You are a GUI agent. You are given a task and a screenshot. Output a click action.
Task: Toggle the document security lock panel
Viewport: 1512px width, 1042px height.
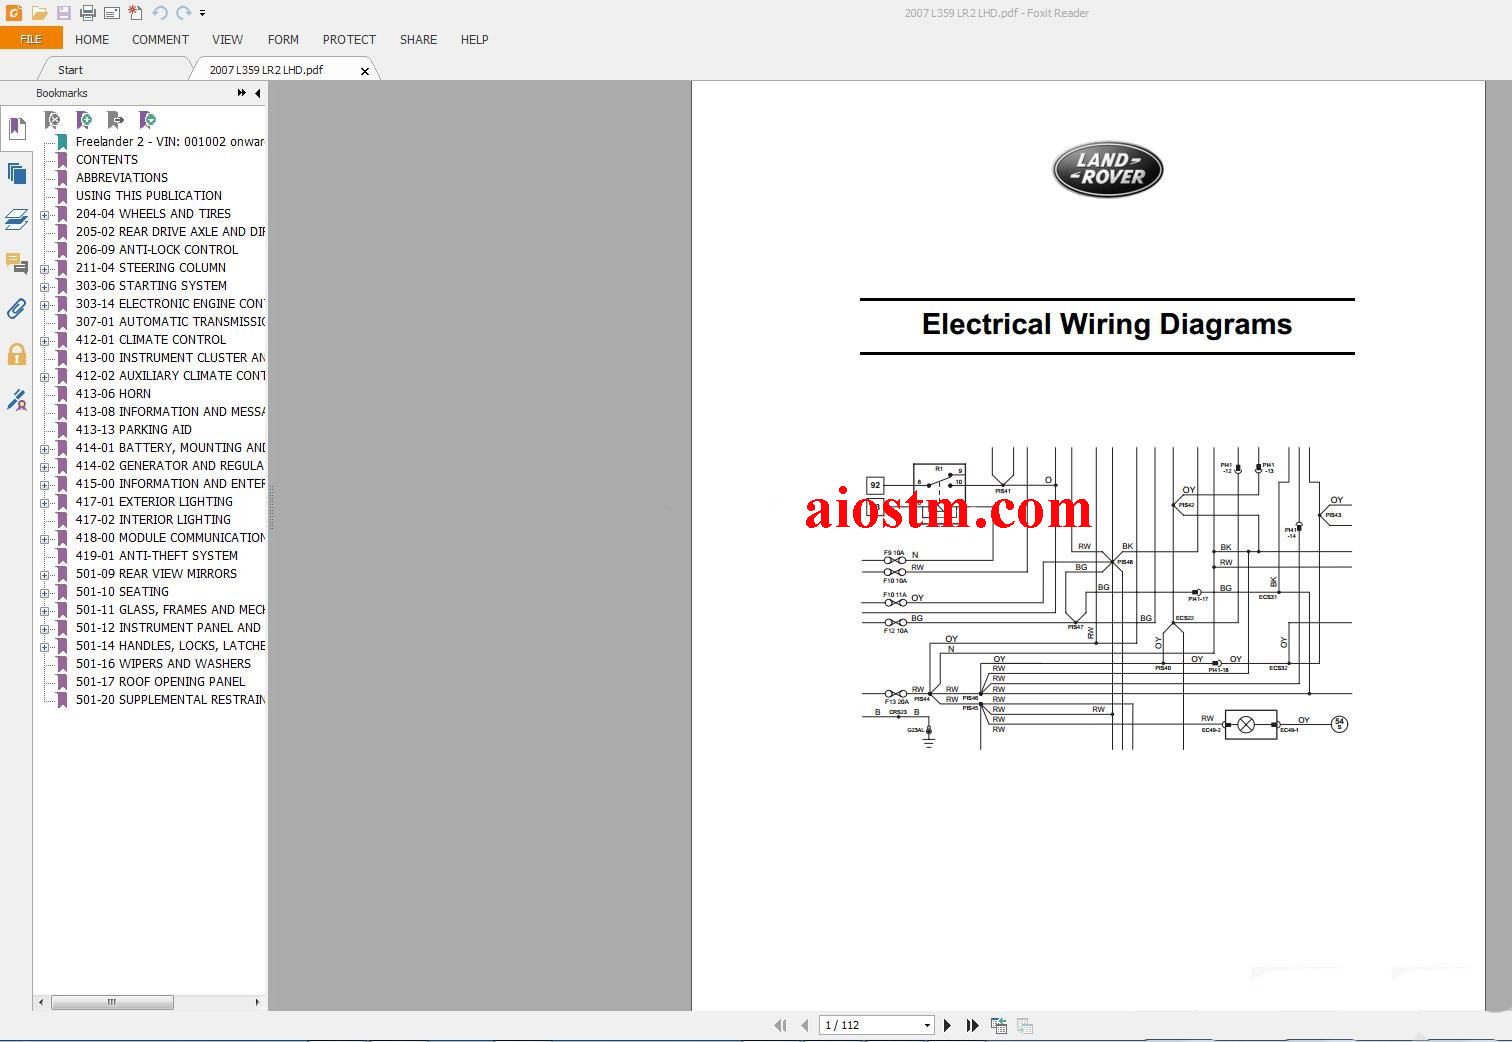pos(17,353)
